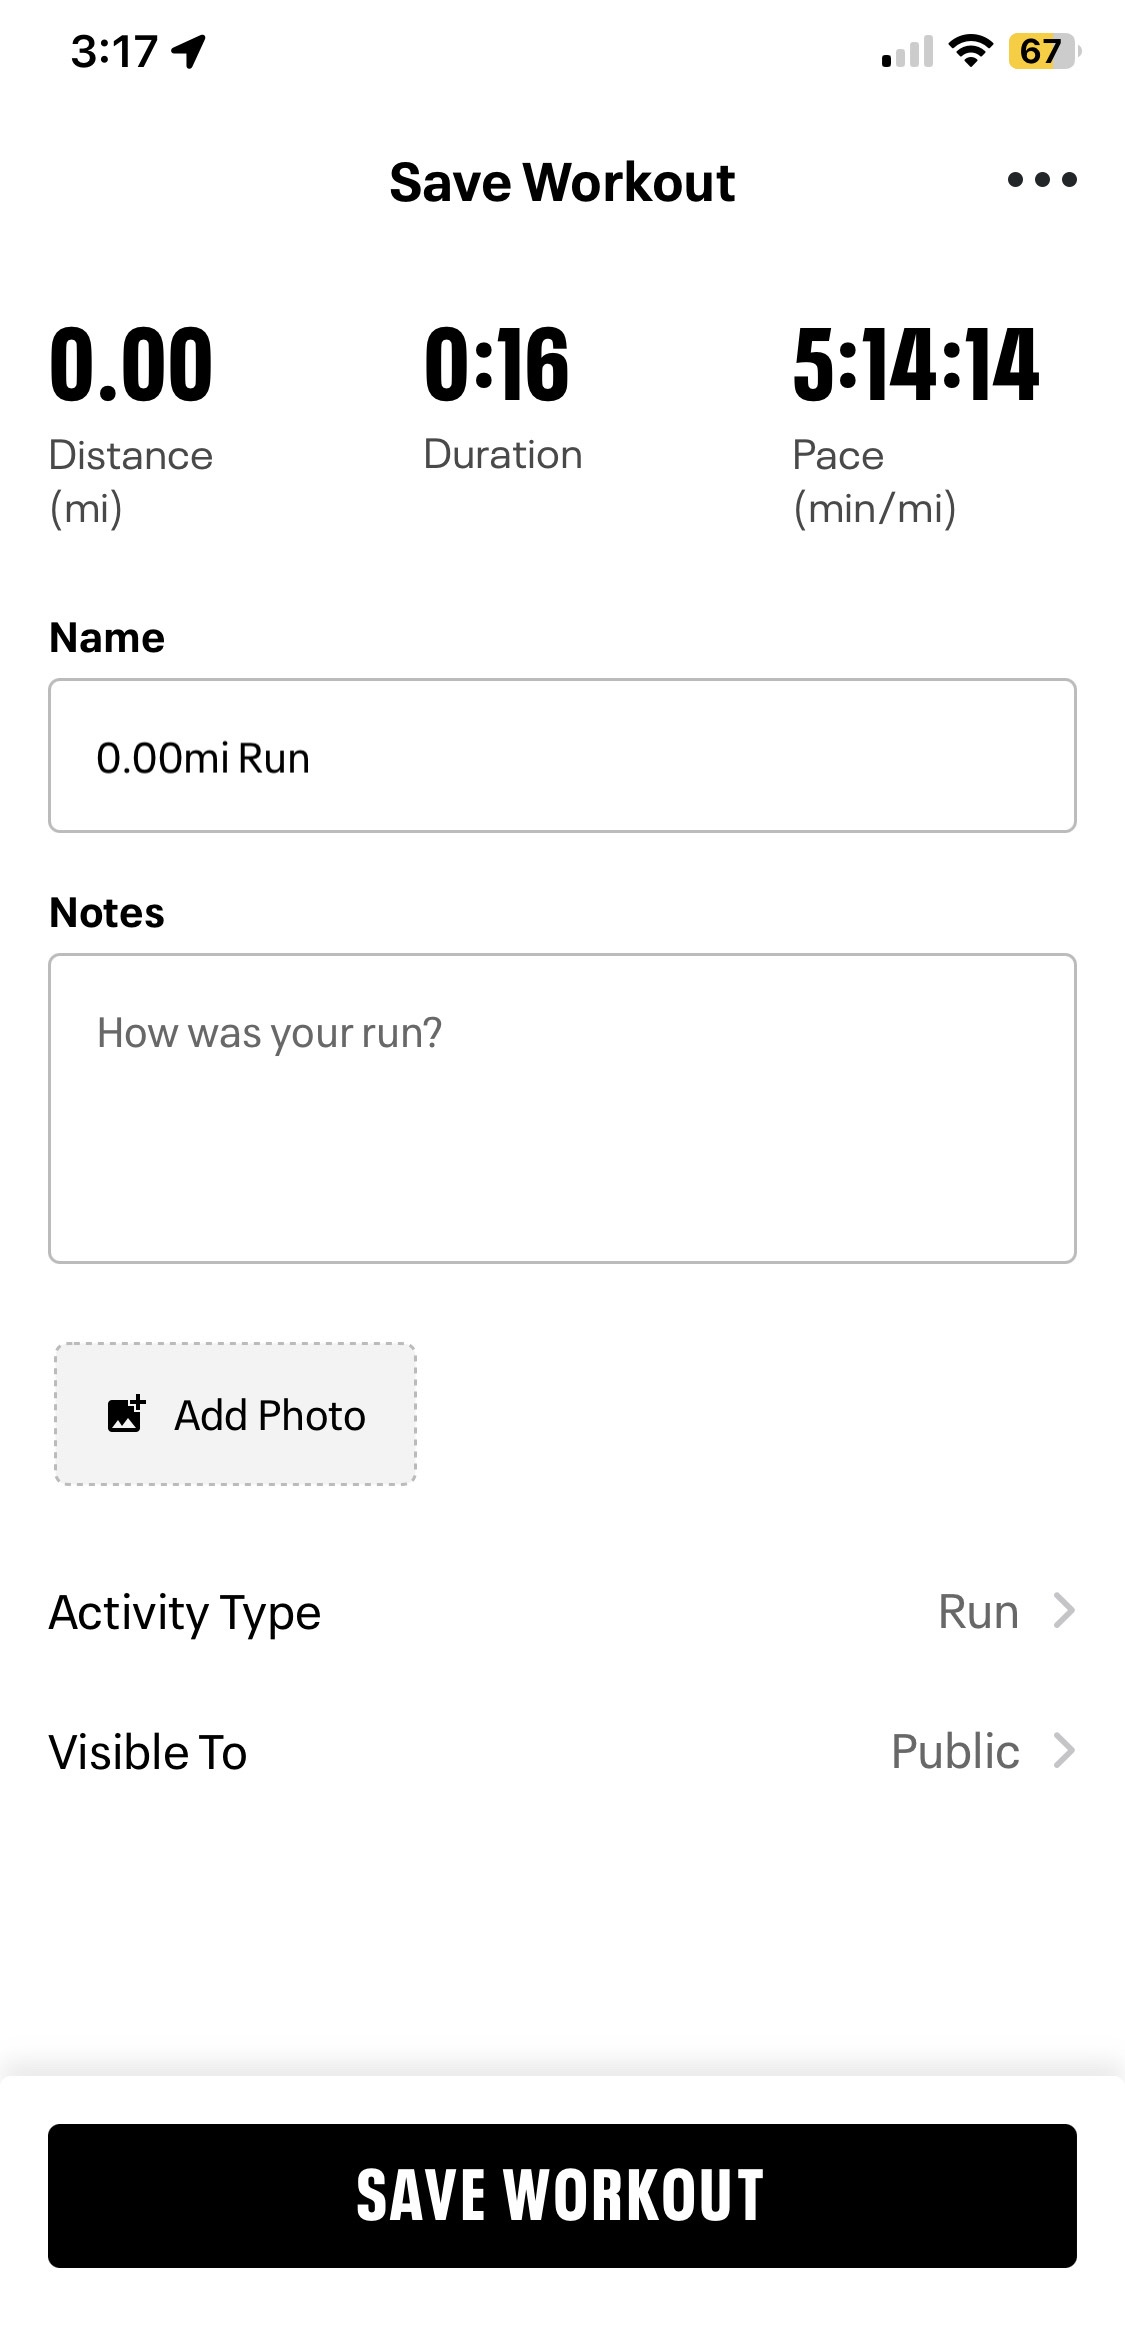Expand the Activity Type chevron
This screenshot has width=1125, height=2343.
click(1064, 1611)
